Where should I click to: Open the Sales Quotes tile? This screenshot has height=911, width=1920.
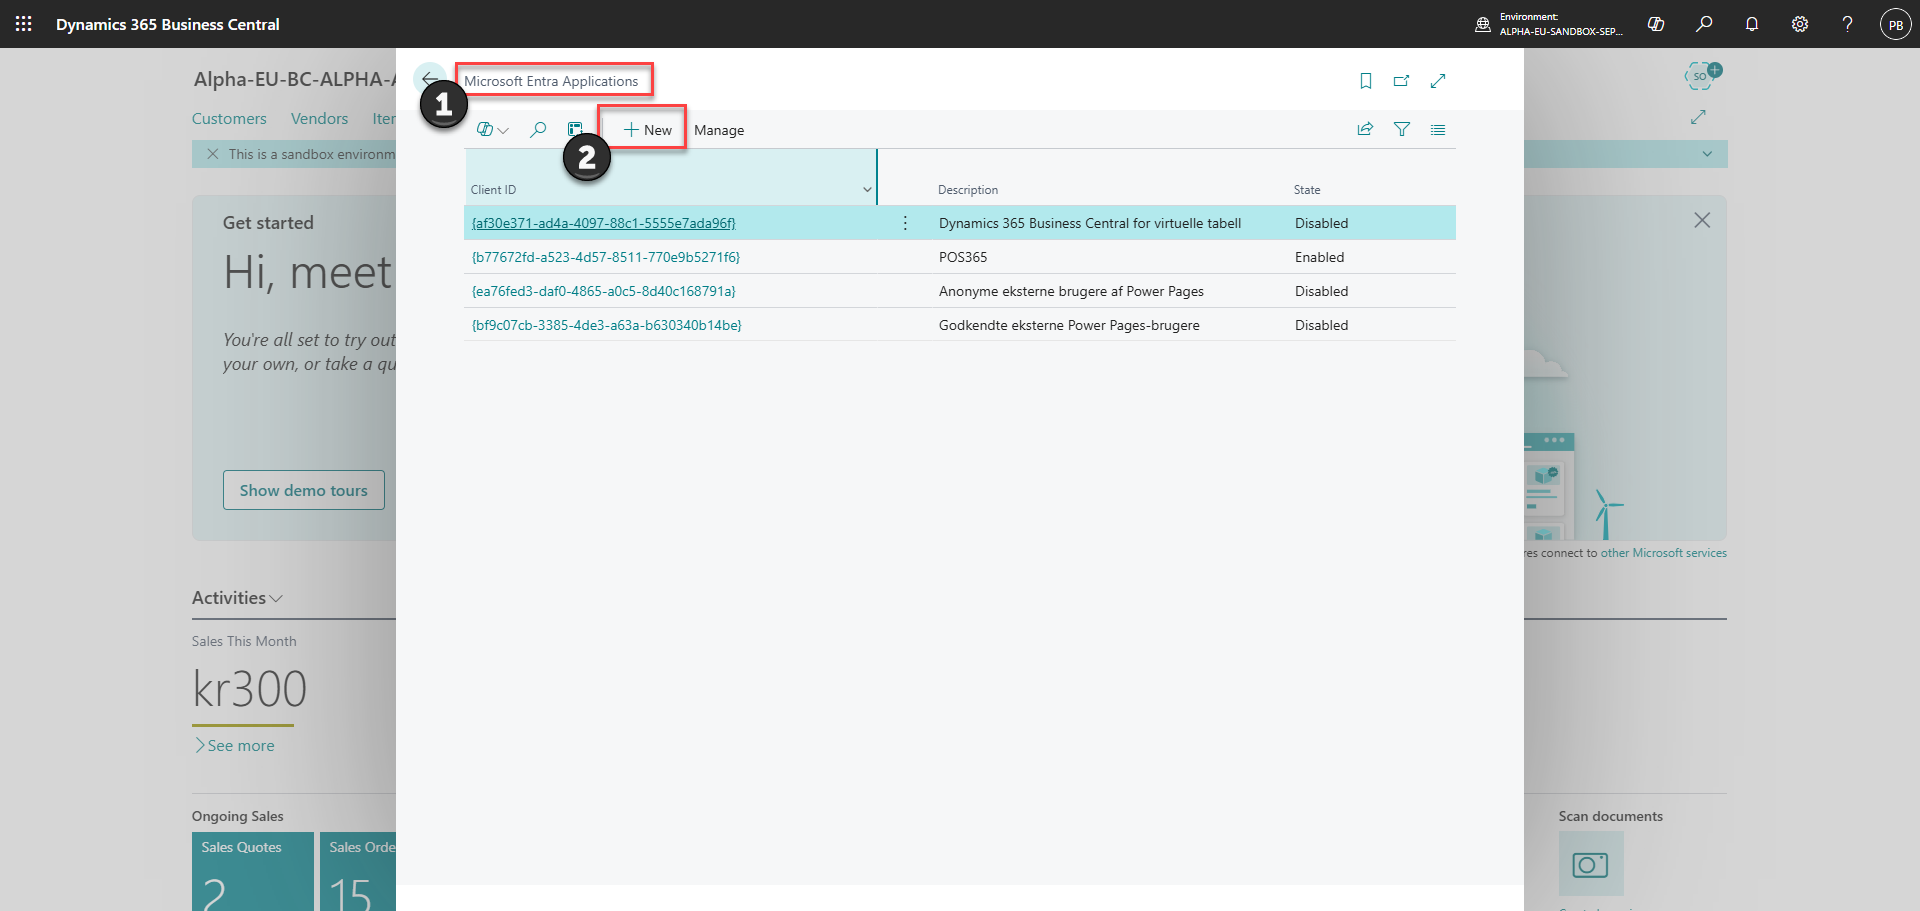[x=253, y=872]
